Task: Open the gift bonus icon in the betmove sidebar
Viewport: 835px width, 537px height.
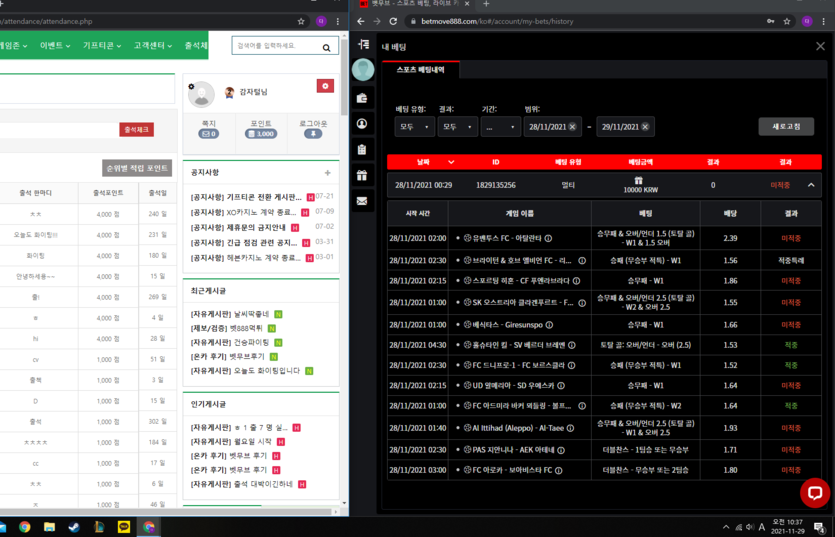Action: 362,175
